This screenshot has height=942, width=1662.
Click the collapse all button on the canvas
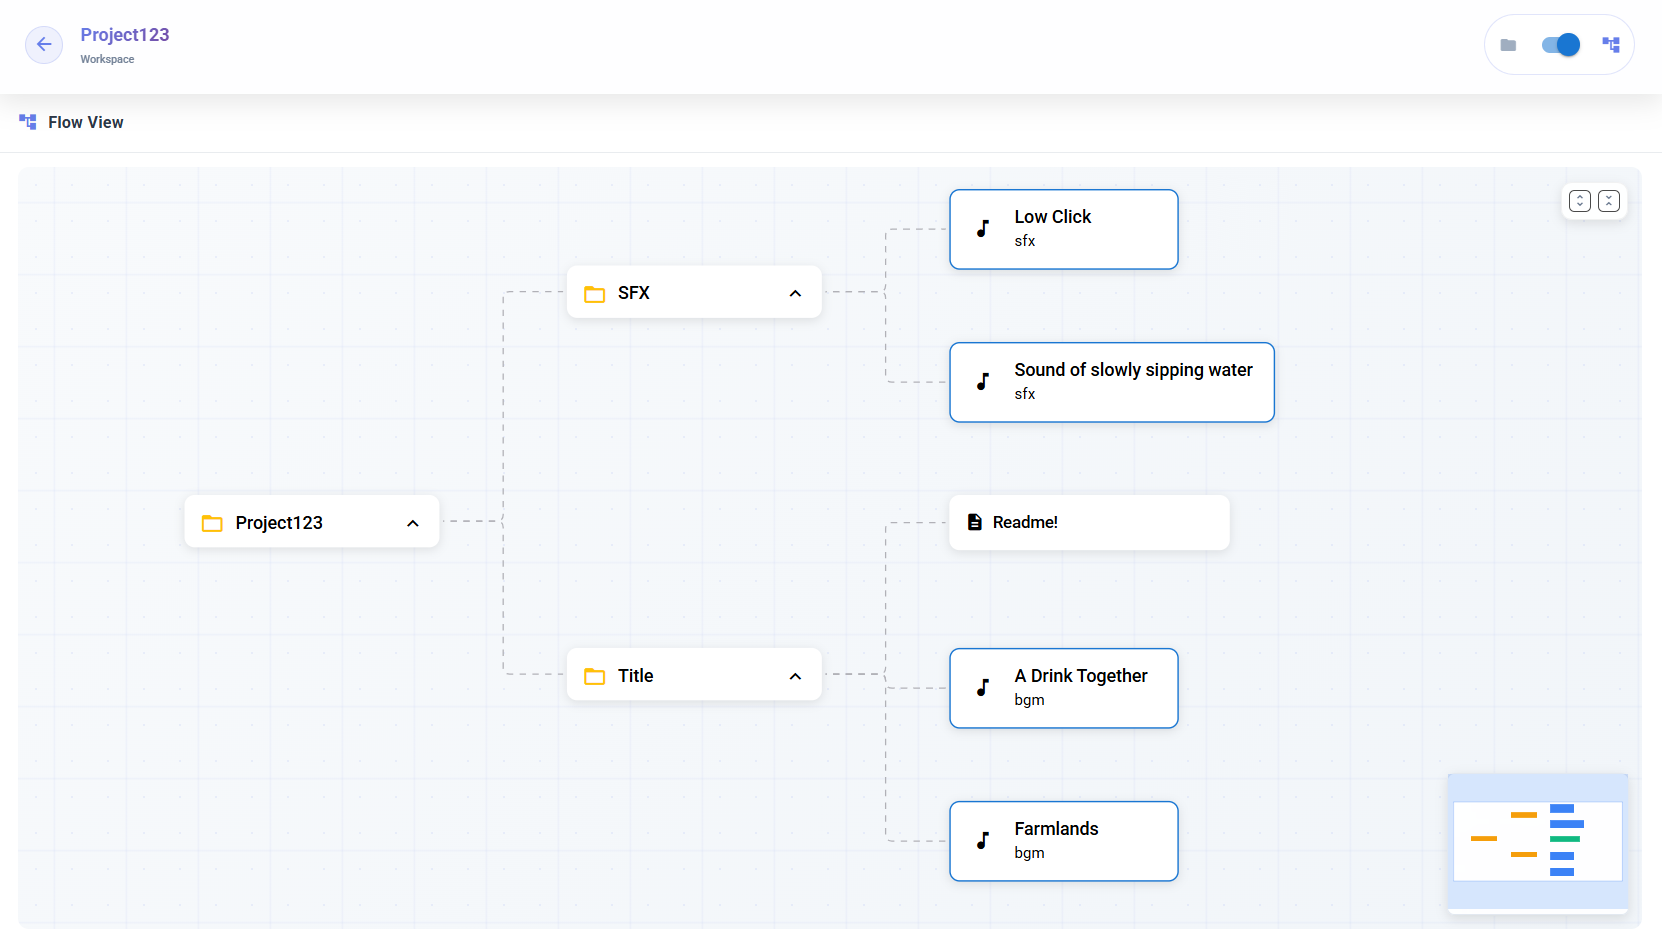tap(1609, 201)
